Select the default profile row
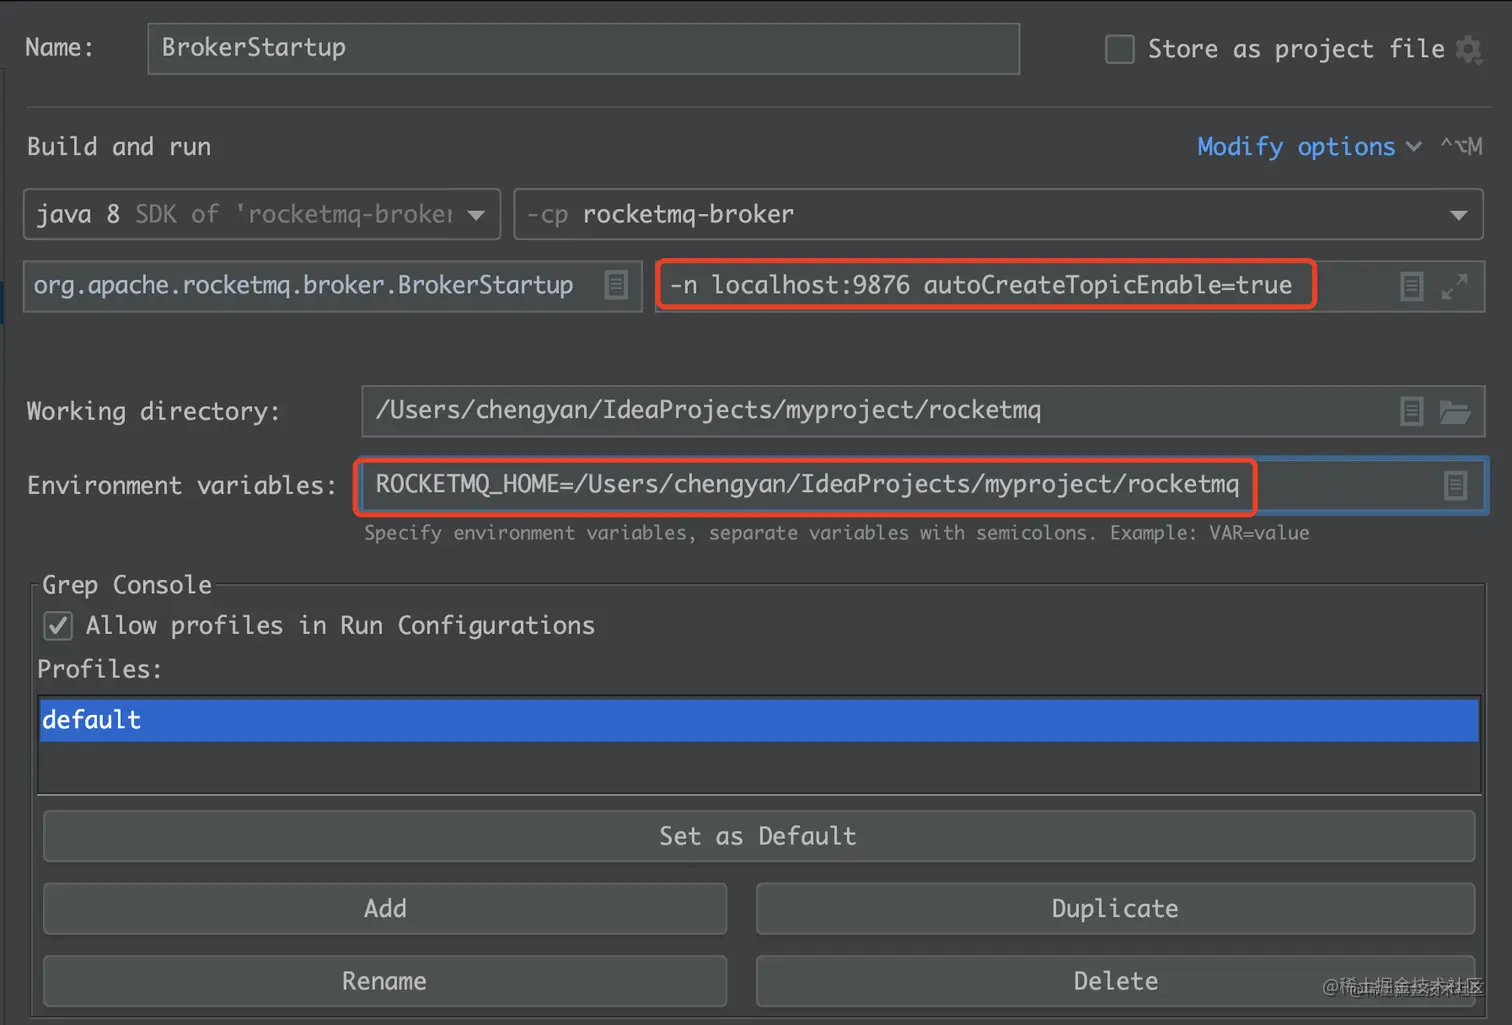1512x1025 pixels. click(759, 720)
